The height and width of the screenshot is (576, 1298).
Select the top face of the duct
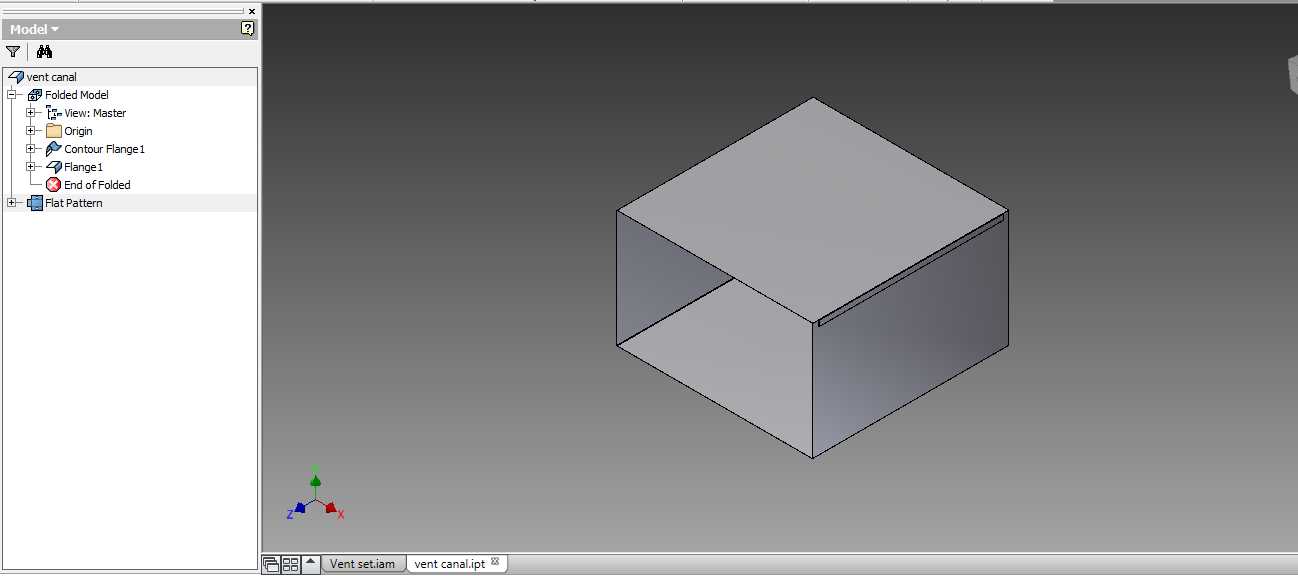click(812, 210)
